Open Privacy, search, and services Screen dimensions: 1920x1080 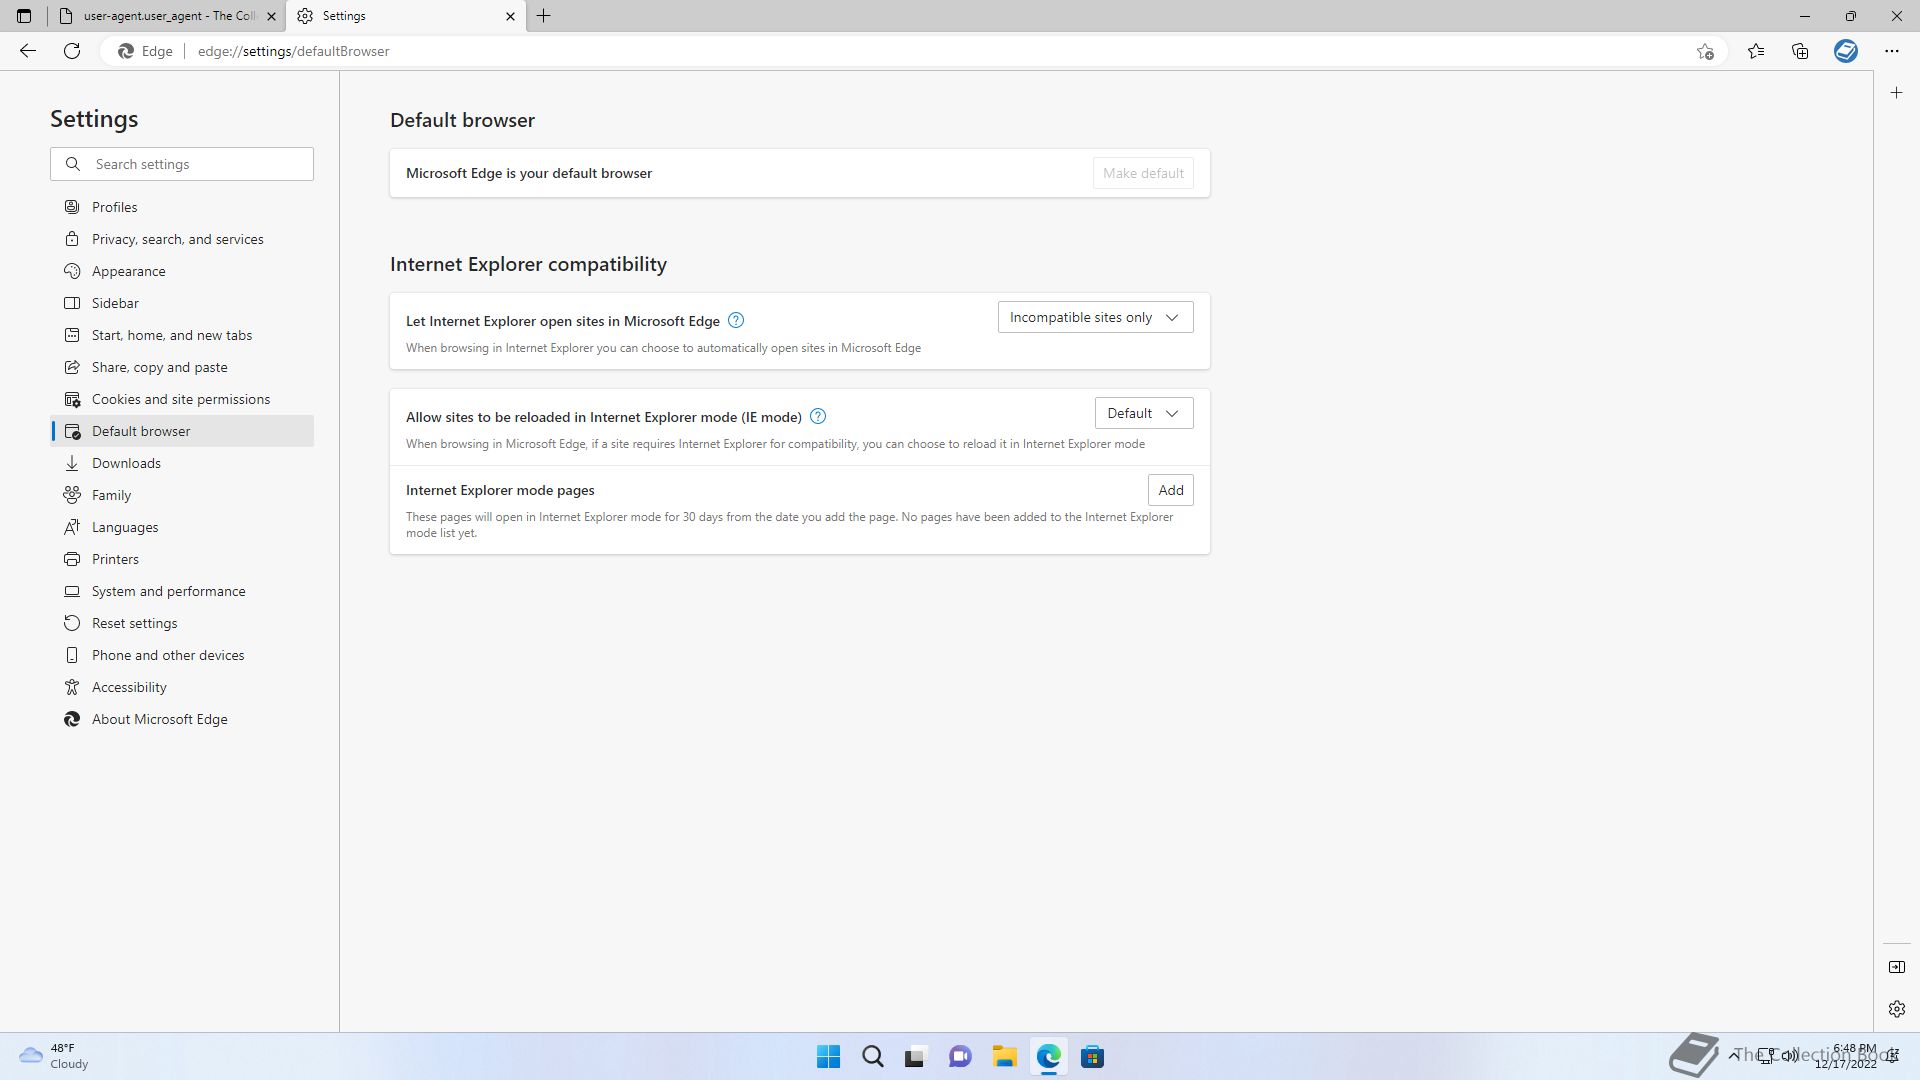tap(182, 239)
